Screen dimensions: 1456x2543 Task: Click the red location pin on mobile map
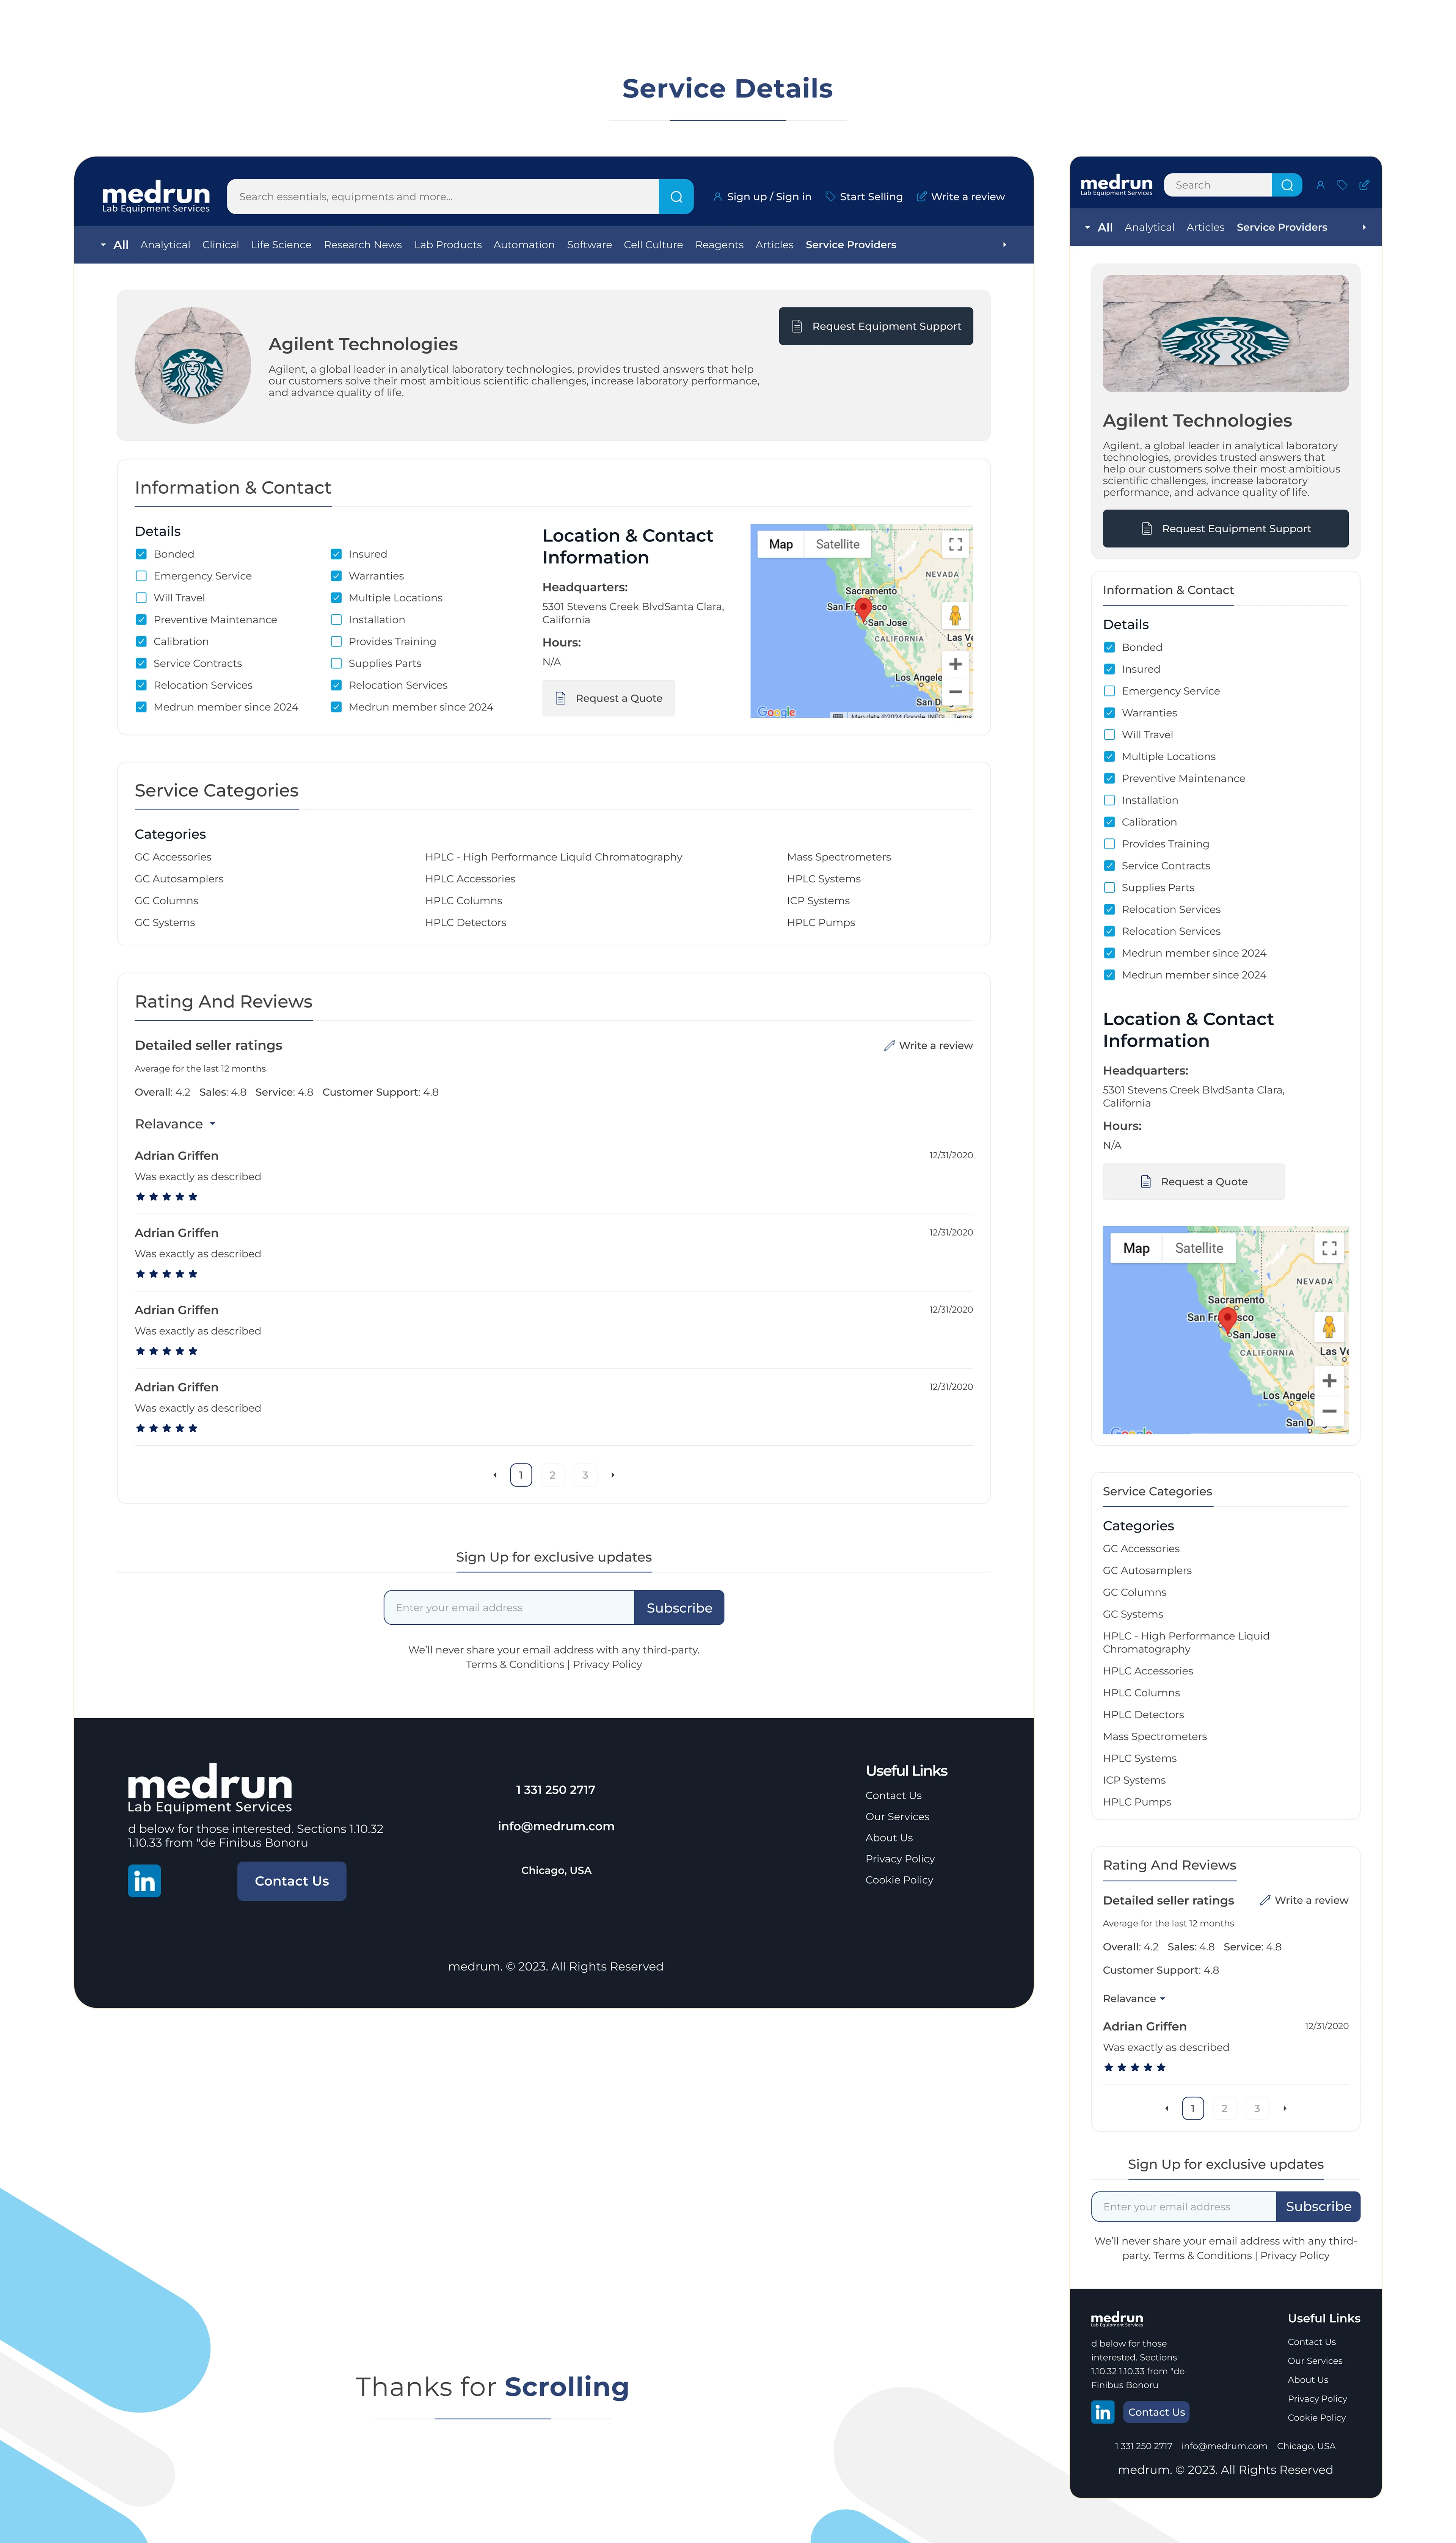pyautogui.click(x=1228, y=1320)
